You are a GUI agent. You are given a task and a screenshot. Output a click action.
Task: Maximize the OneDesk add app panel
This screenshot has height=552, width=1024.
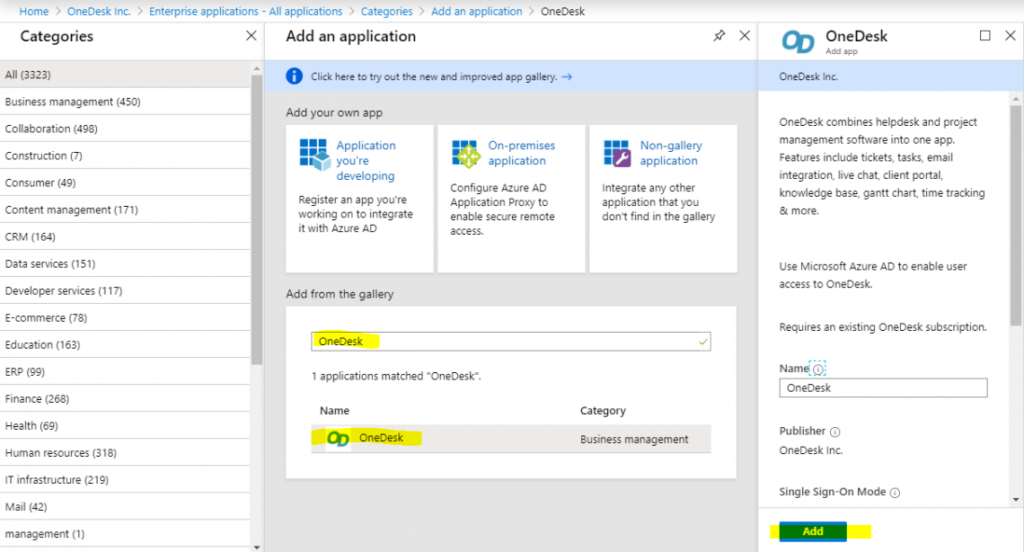[985, 36]
